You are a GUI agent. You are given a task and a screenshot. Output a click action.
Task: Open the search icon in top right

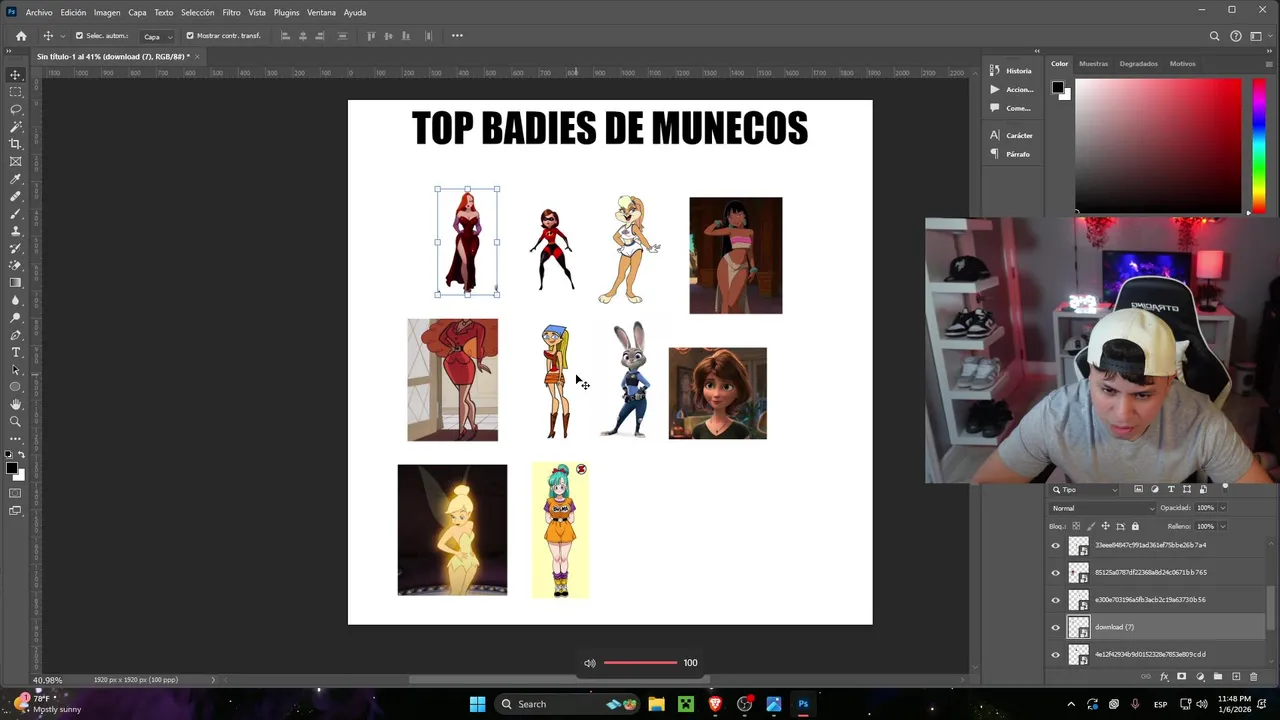pos(1214,36)
